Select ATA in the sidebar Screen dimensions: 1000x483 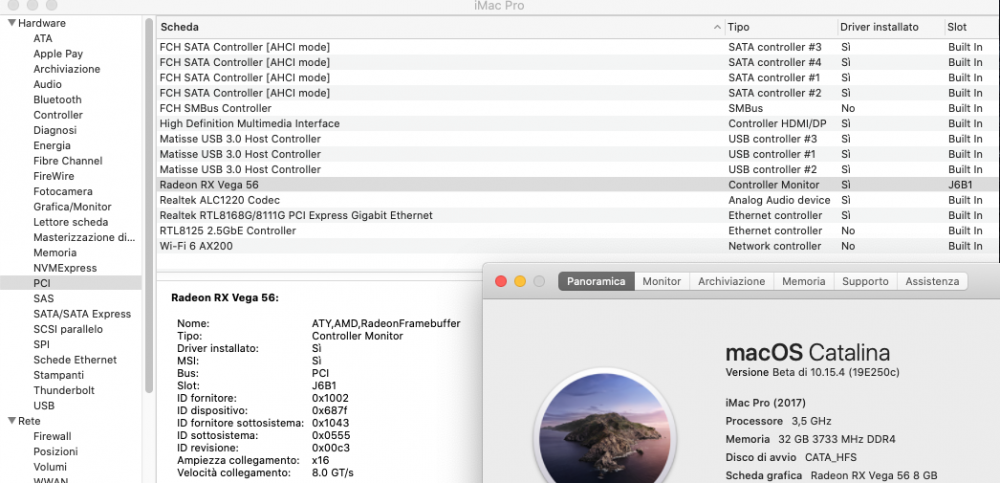43,38
